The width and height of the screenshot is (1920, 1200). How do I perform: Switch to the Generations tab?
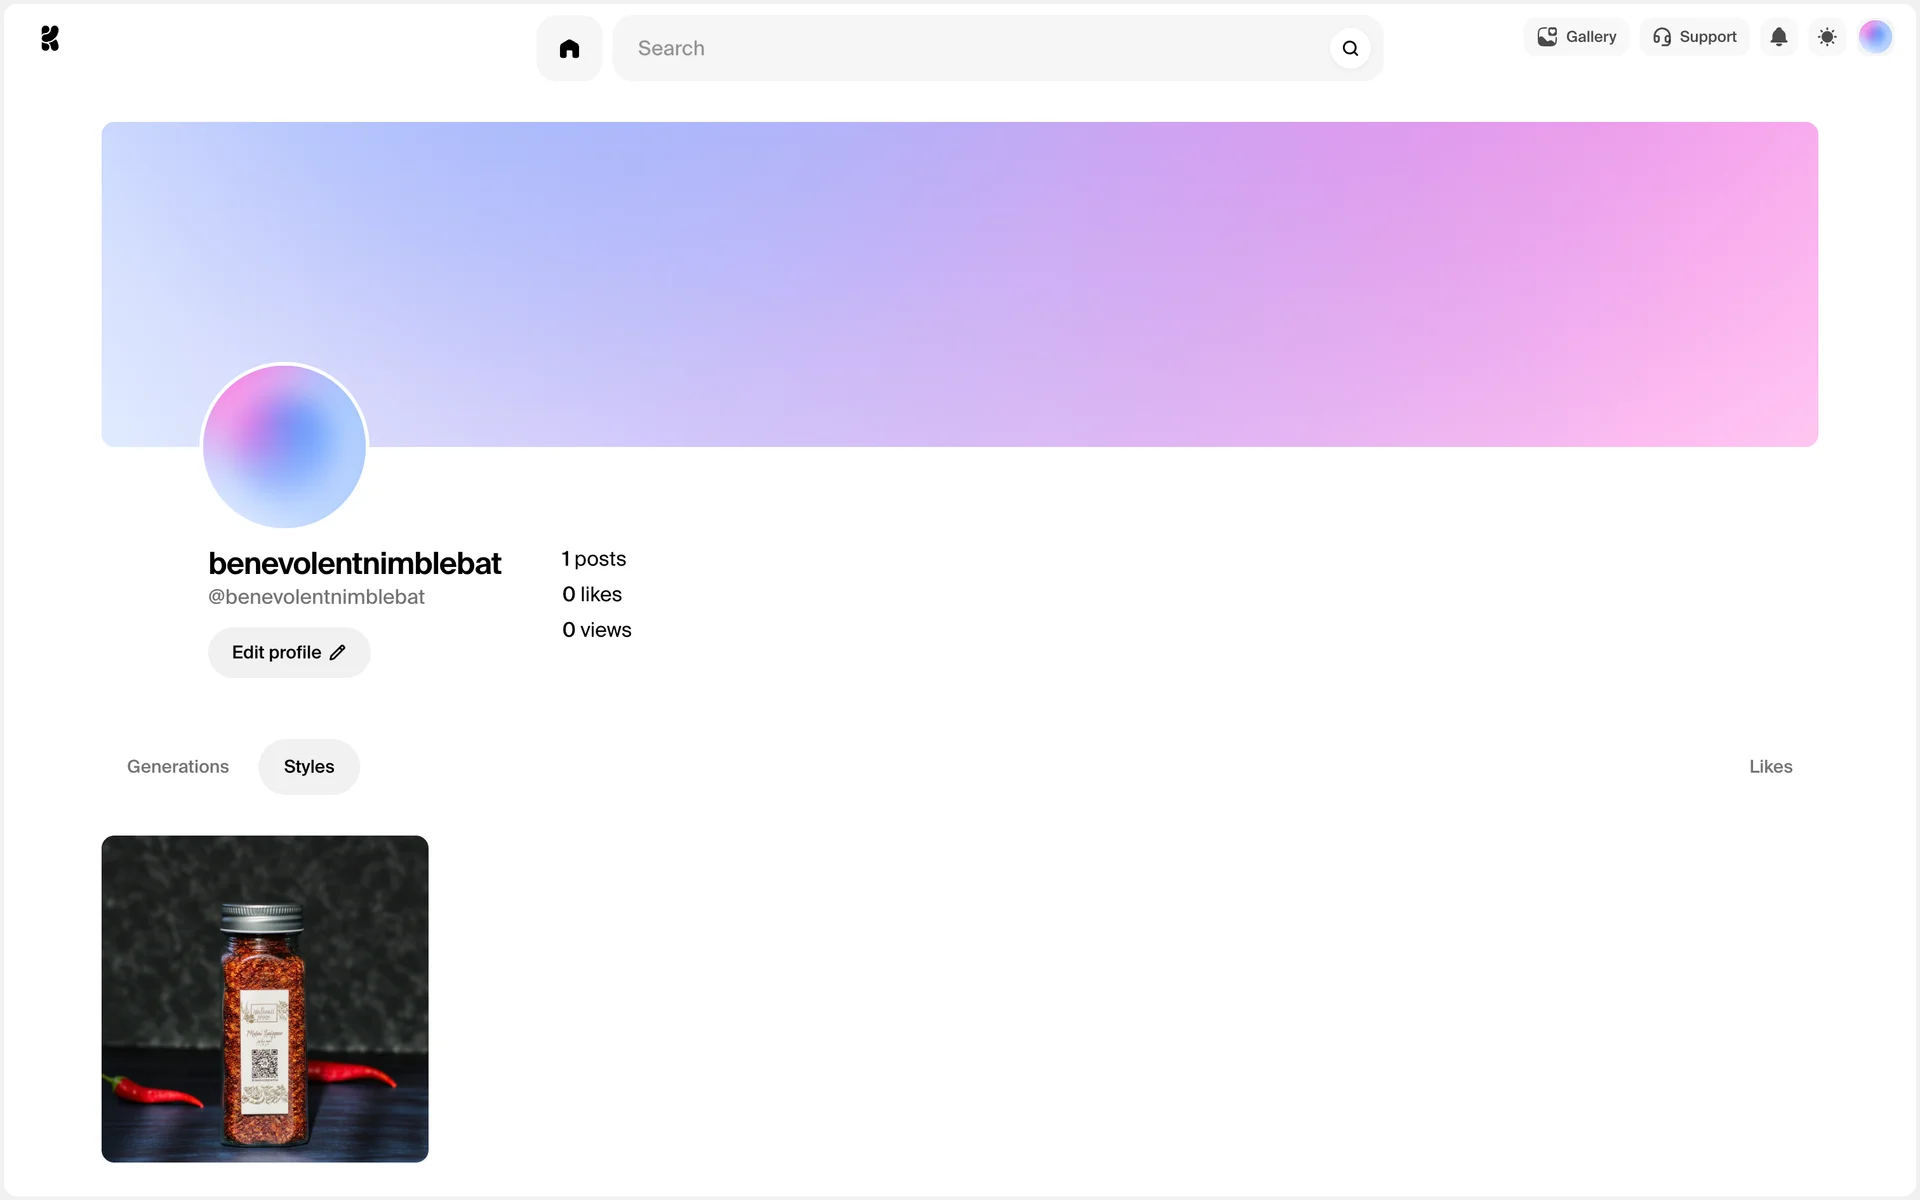[178, 767]
